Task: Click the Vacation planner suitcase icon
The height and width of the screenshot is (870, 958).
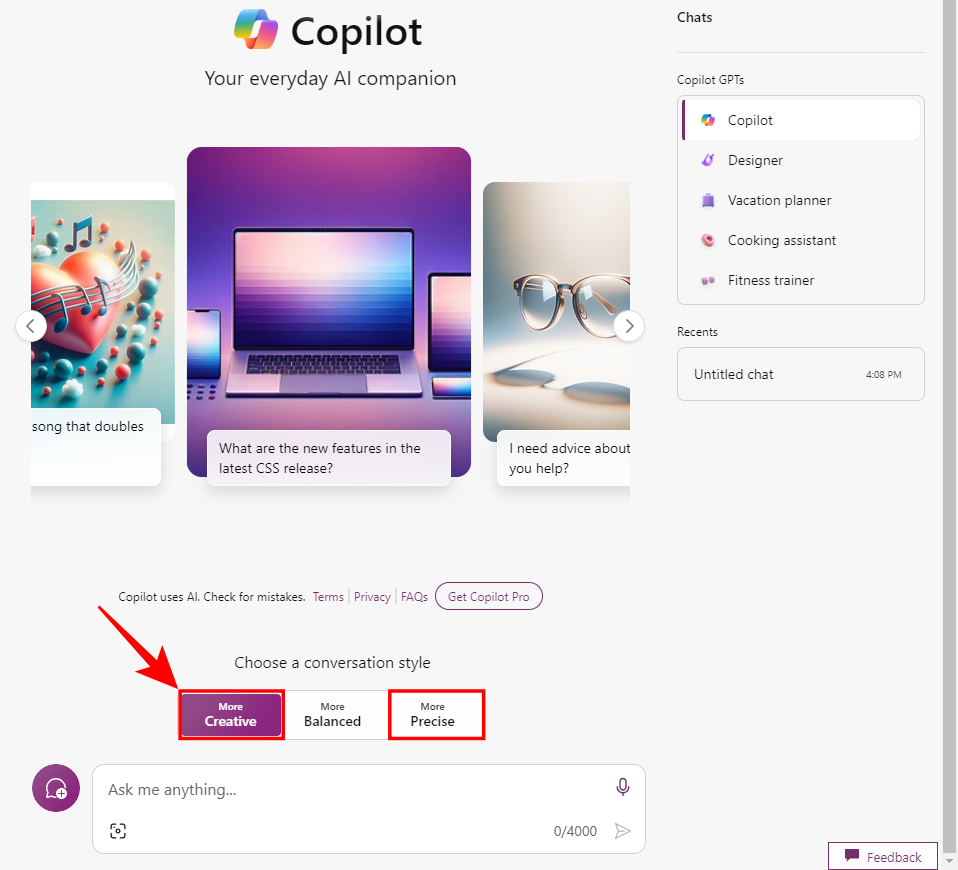Action: click(708, 200)
